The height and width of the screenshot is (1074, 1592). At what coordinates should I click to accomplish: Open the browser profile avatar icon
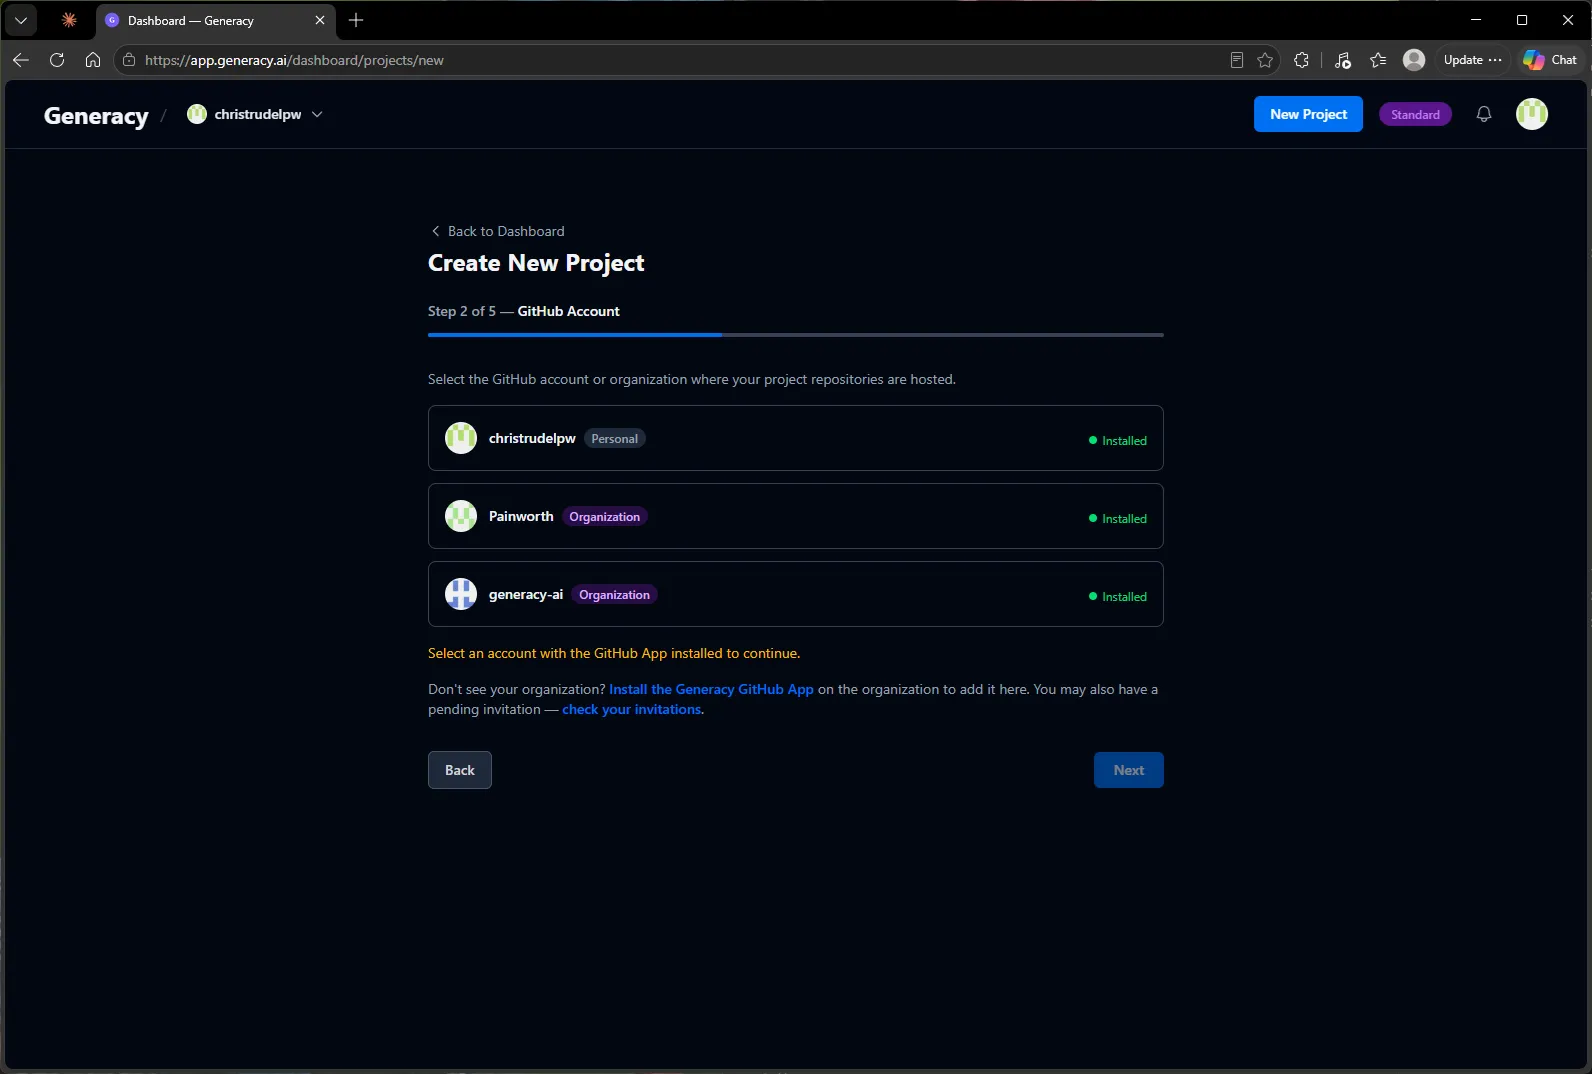pyautogui.click(x=1414, y=60)
